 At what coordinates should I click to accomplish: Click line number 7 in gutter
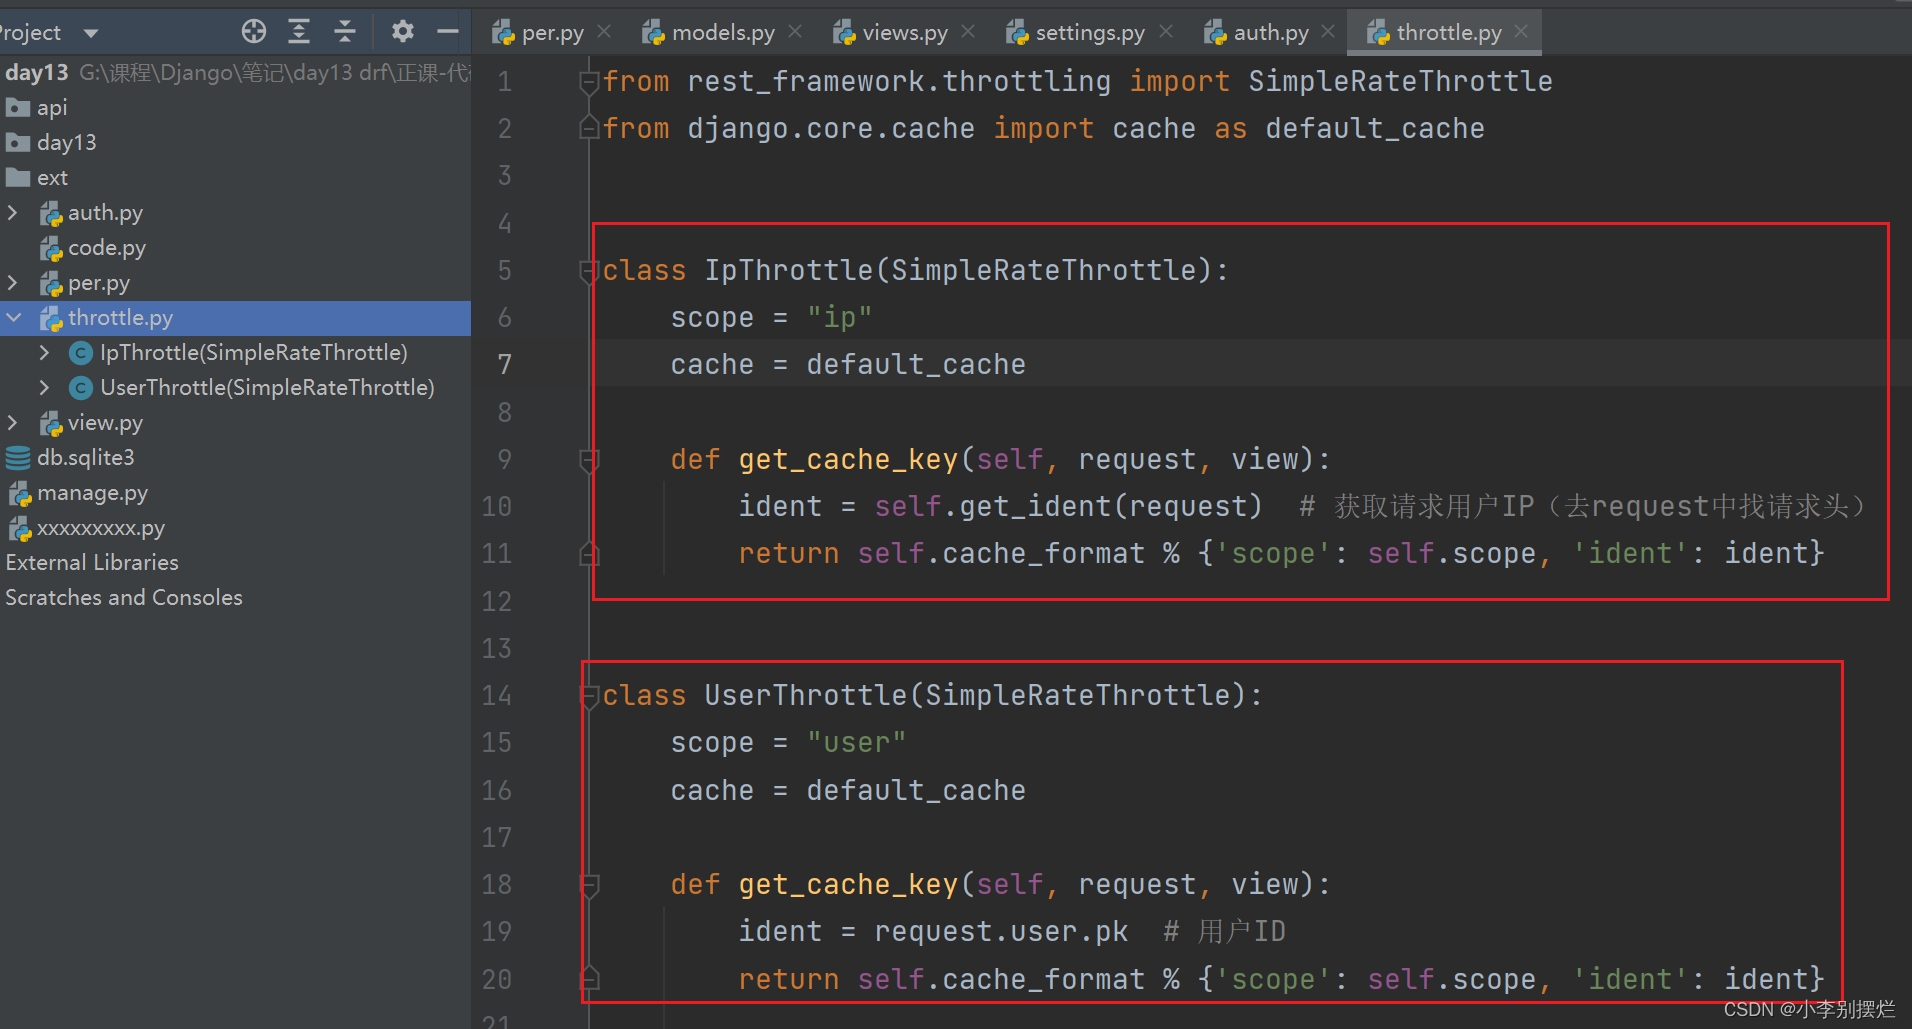505,364
